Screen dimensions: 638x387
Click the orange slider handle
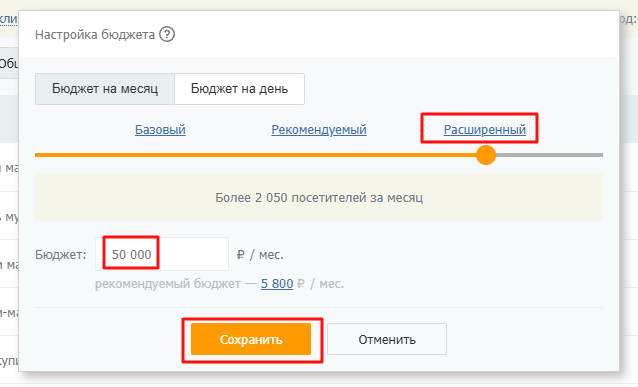coord(486,155)
